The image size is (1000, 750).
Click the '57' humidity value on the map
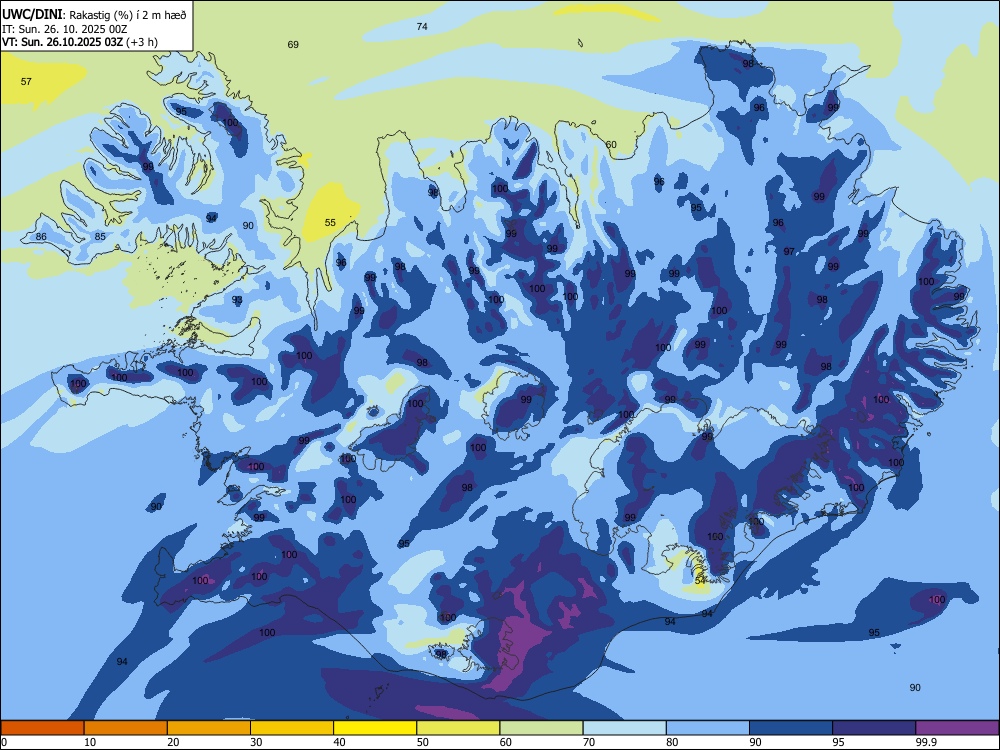click(26, 82)
